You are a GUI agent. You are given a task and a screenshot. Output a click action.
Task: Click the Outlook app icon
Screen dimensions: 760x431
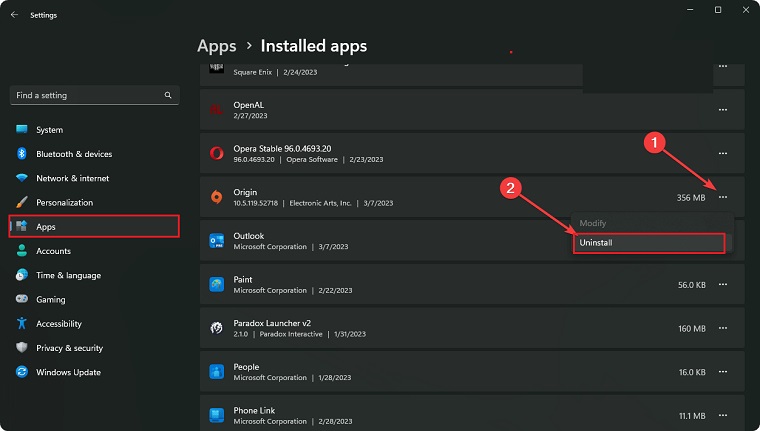point(216,241)
